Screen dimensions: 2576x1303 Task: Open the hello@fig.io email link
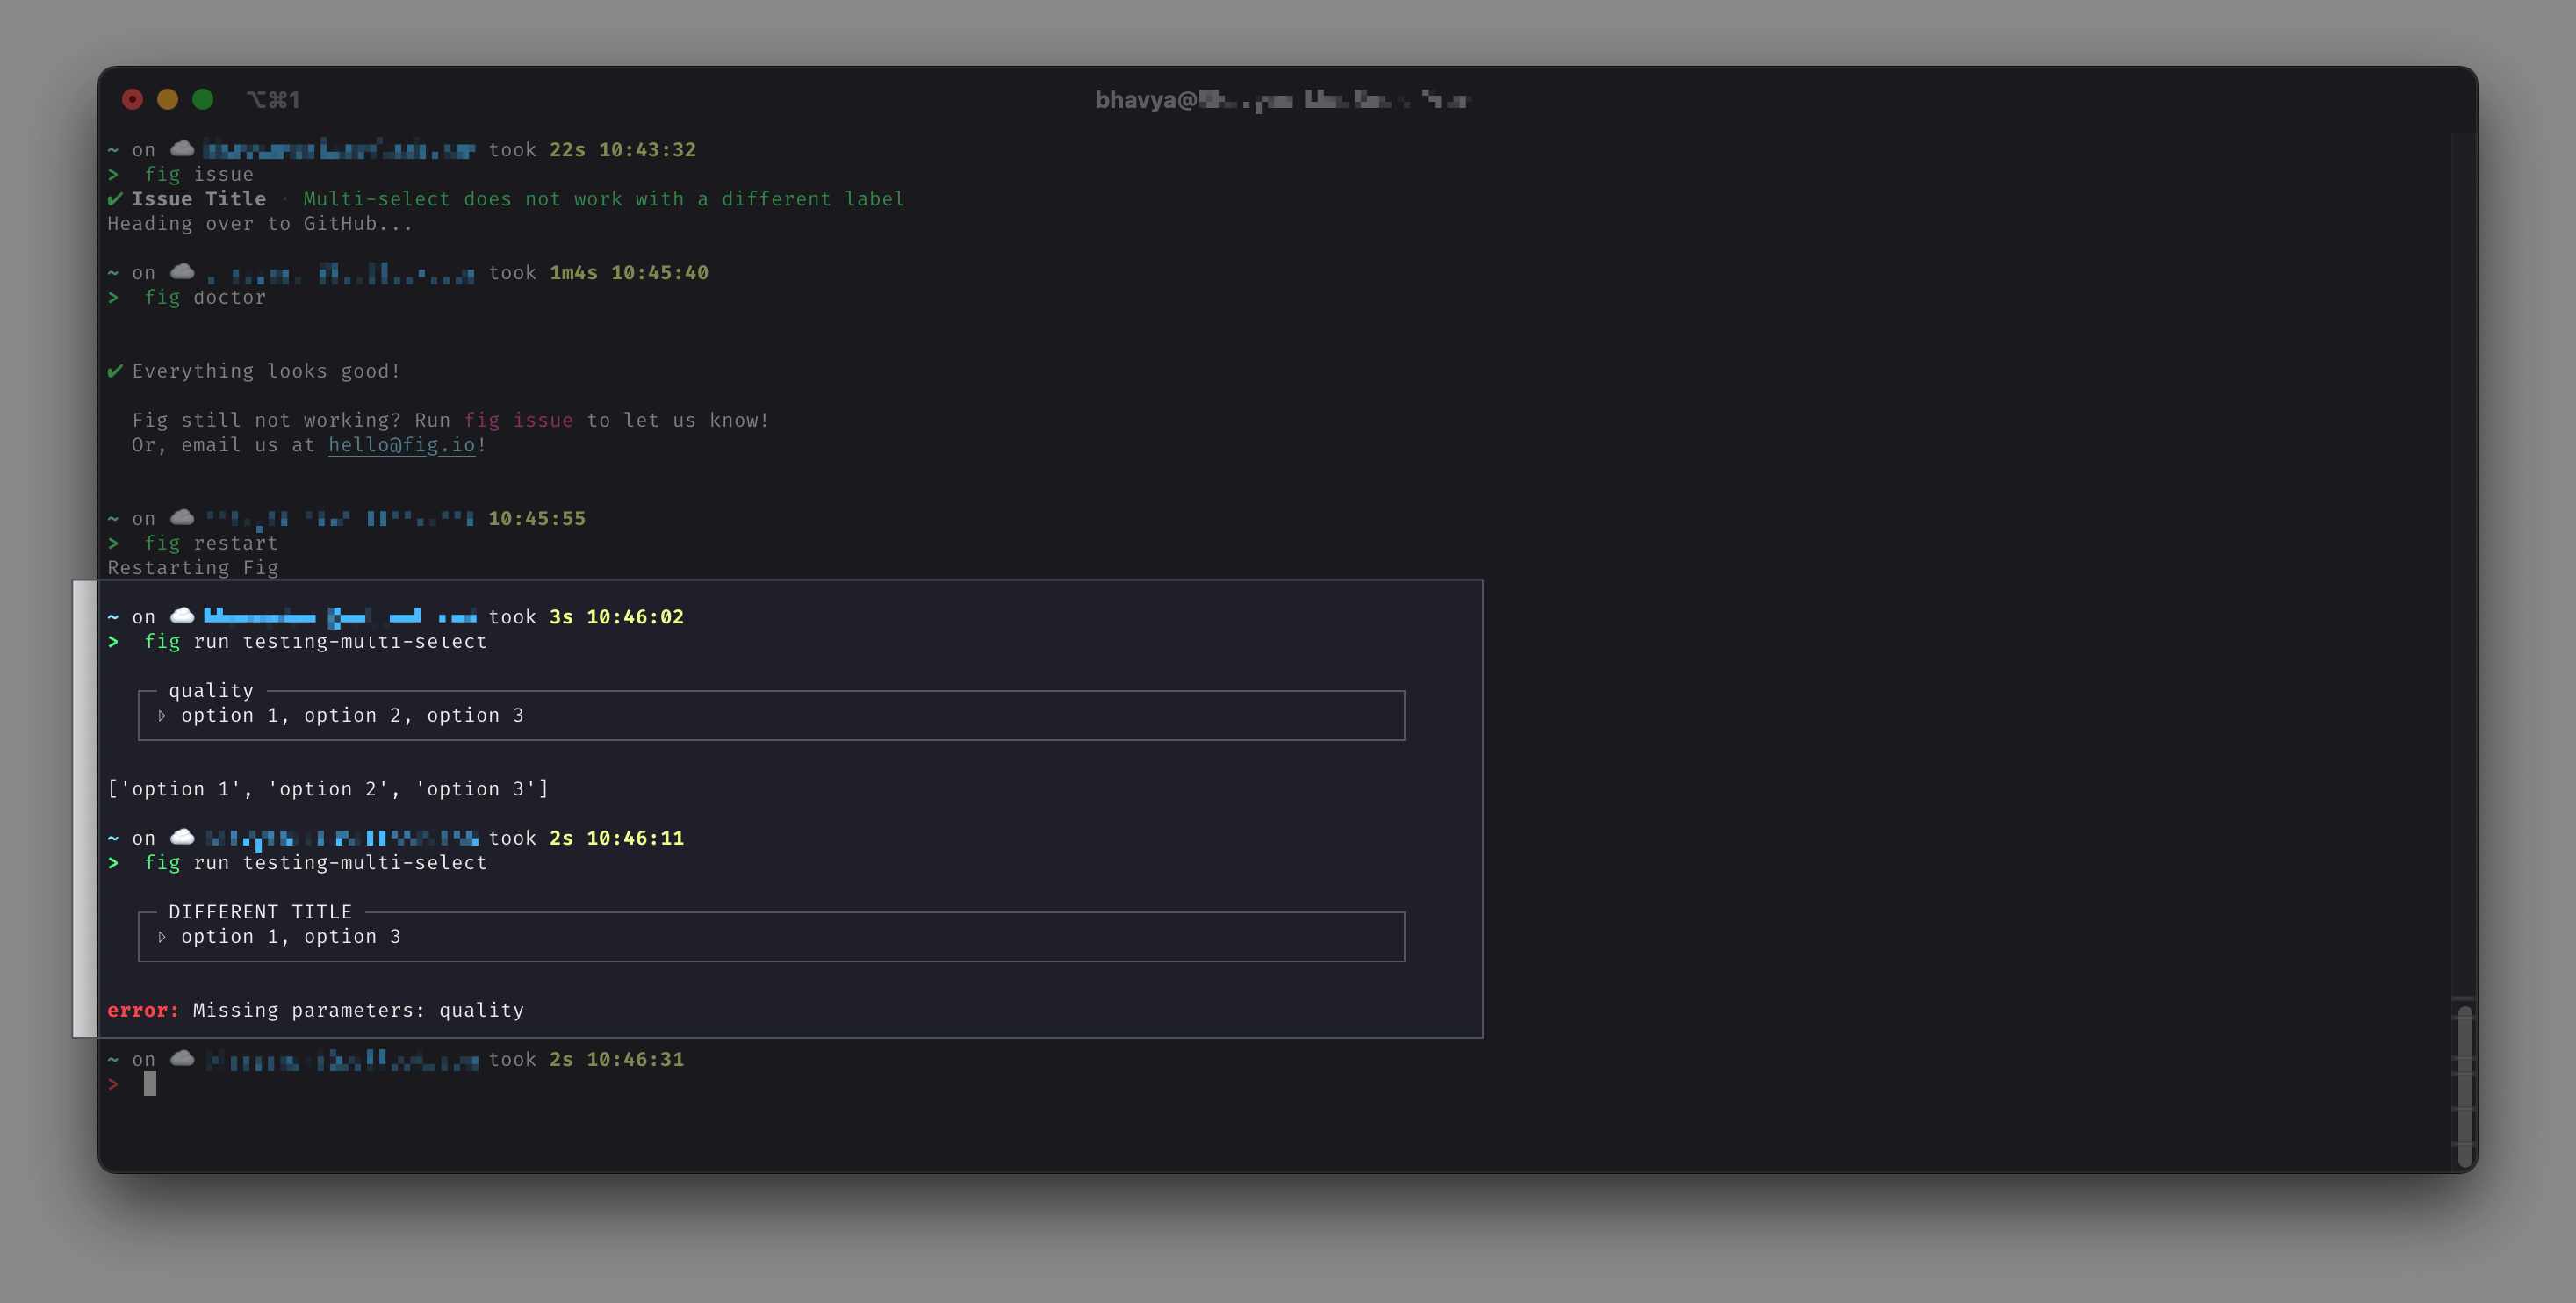coord(400,445)
